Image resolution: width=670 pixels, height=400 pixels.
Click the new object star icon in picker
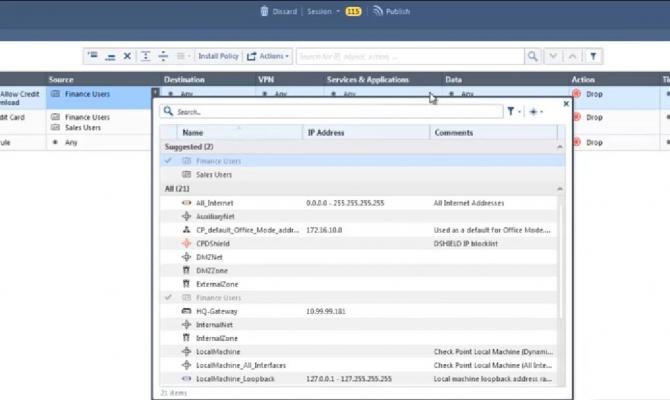pos(535,112)
